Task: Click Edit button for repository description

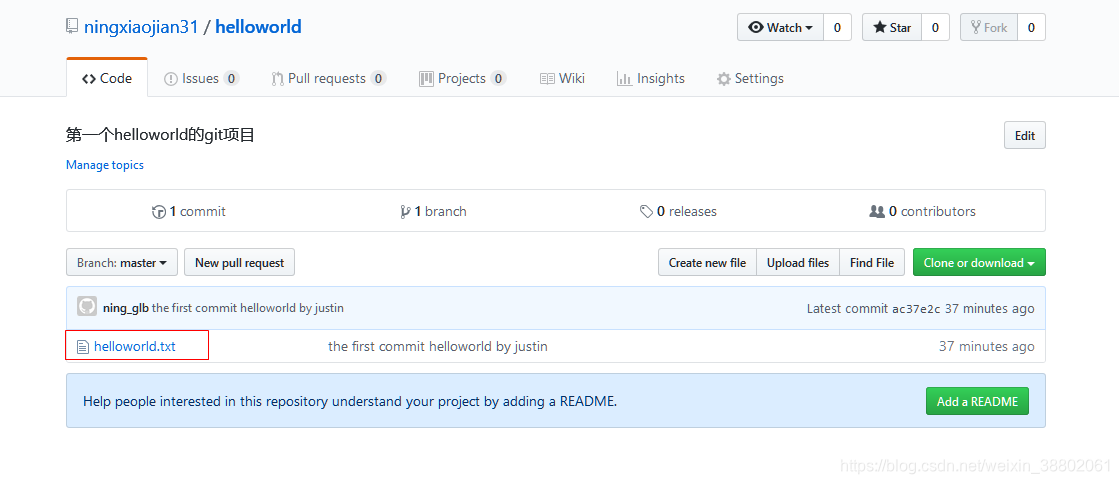Action: pyautogui.click(x=1025, y=136)
